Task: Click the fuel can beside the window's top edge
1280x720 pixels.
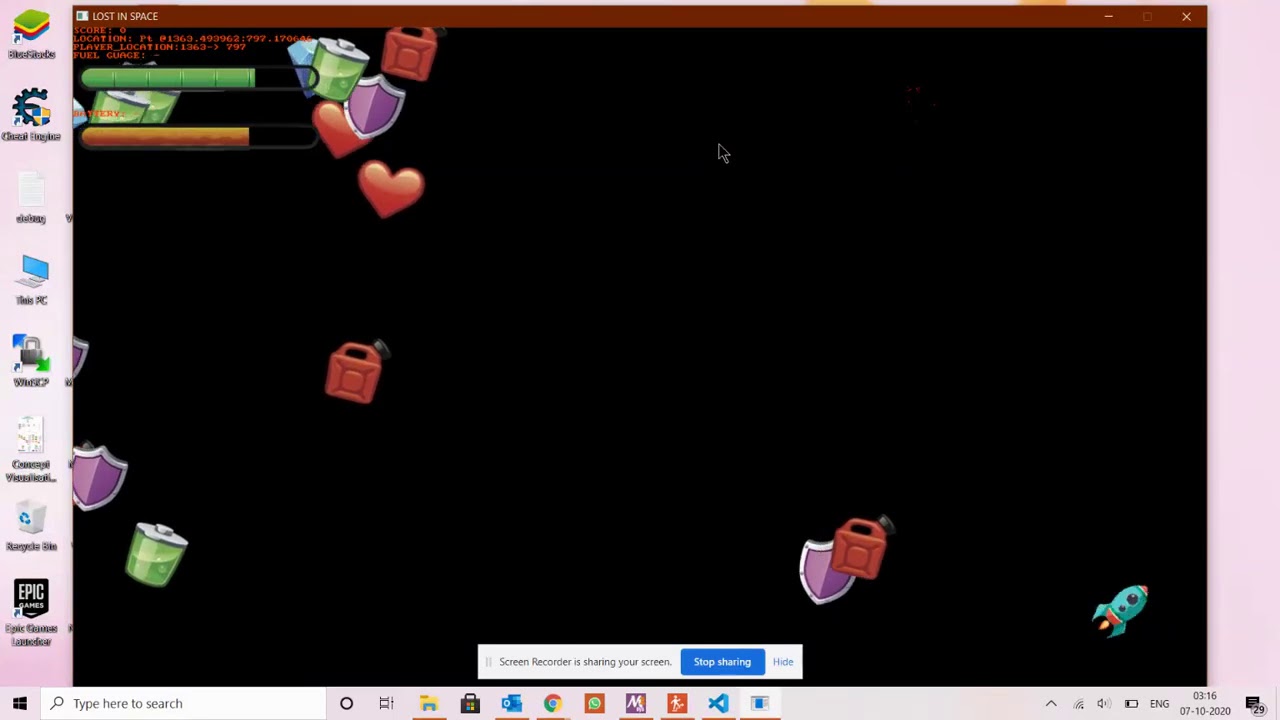Action: pyautogui.click(x=411, y=53)
